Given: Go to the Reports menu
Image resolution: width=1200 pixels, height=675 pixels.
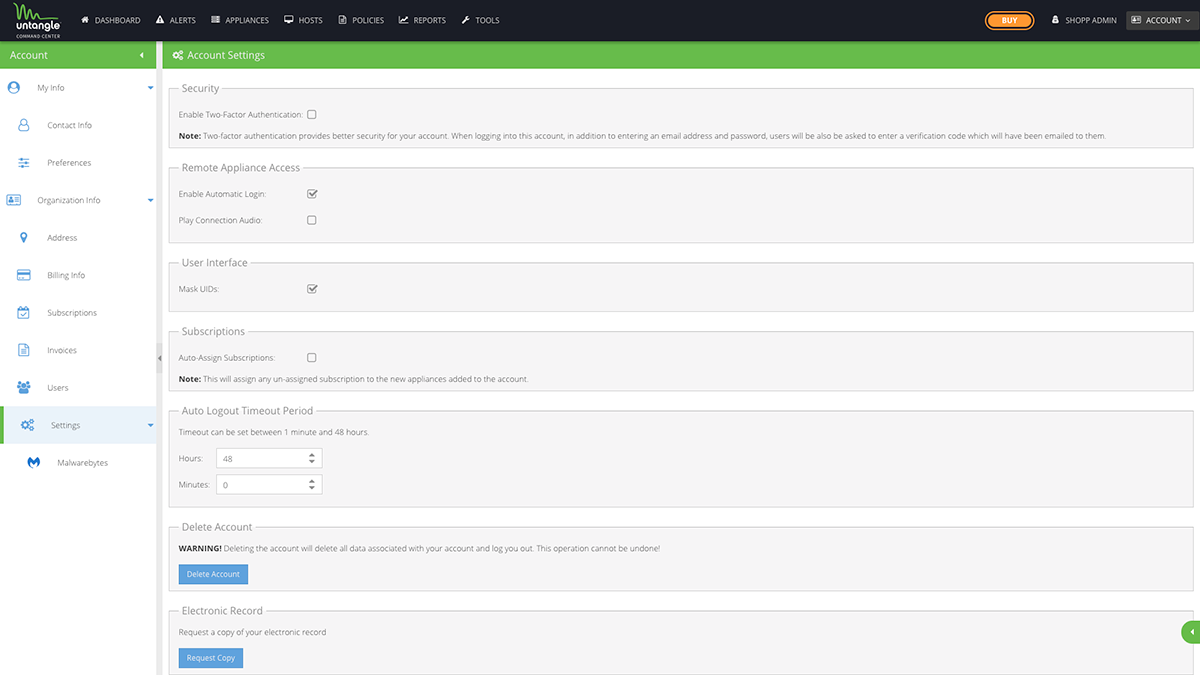Looking at the screenshot, I should [x=422, y=20].
